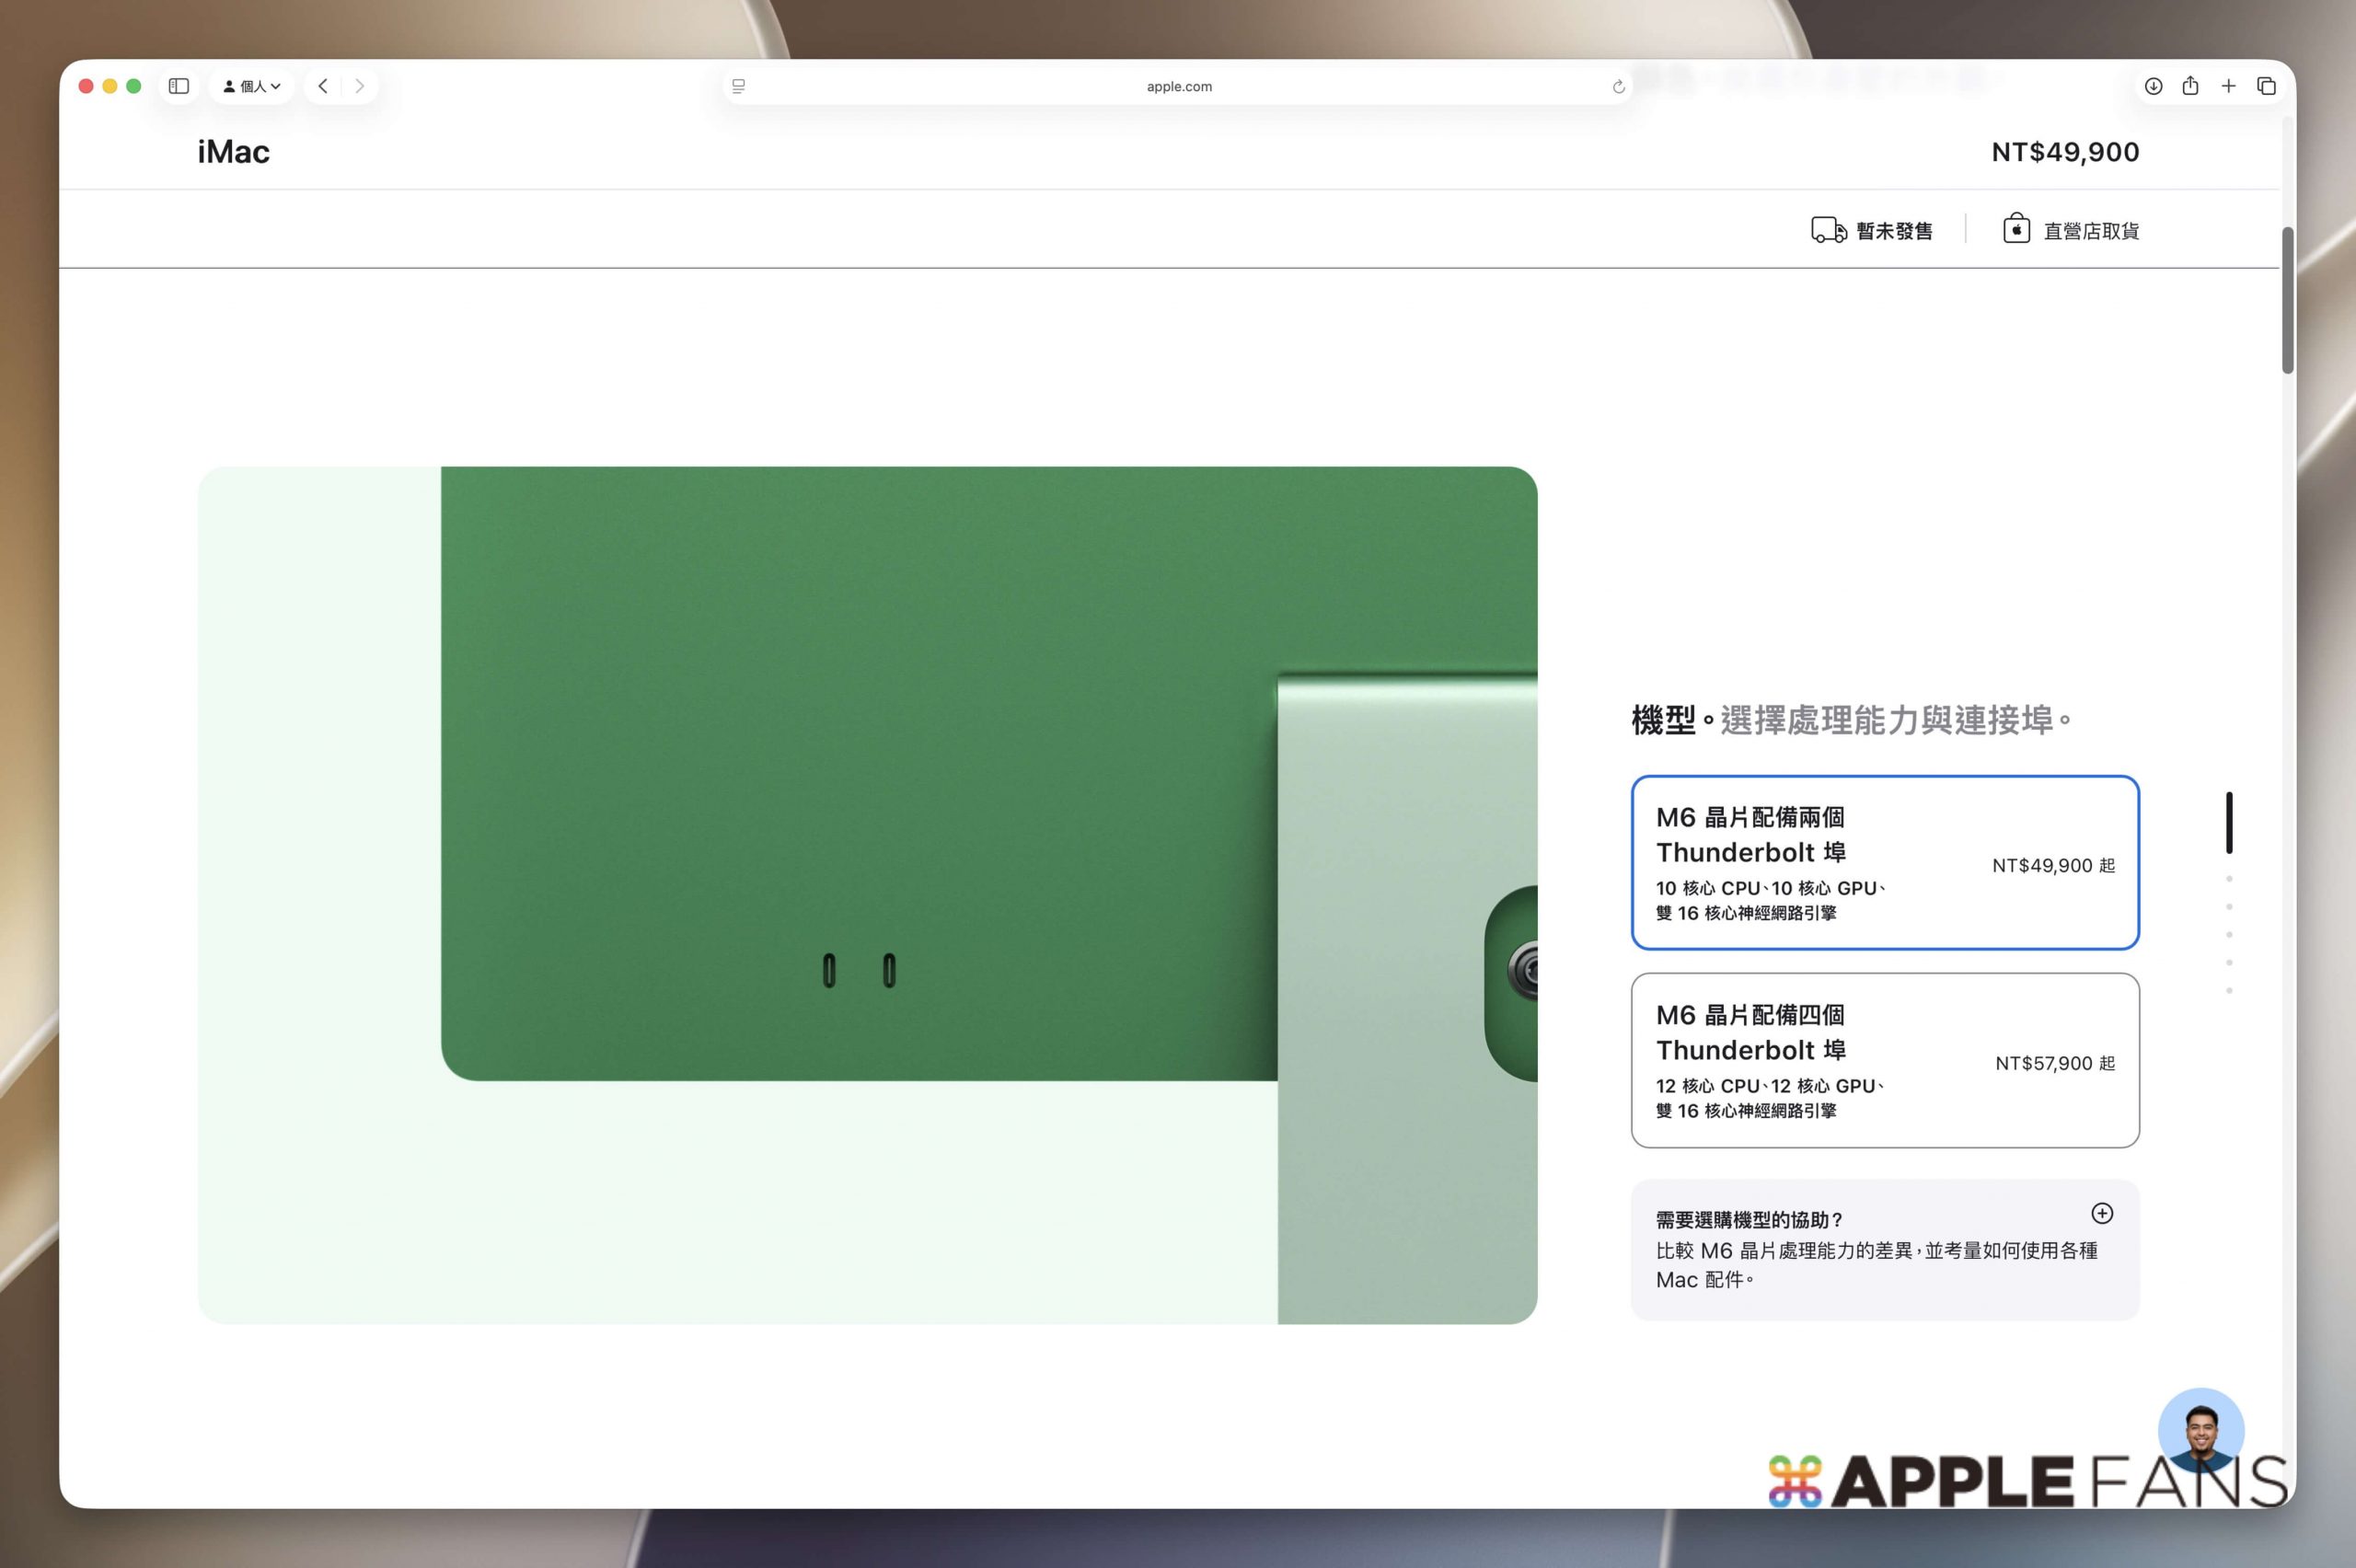
Task: Open 直營店取貨 pickup link
Action: 2091,231
